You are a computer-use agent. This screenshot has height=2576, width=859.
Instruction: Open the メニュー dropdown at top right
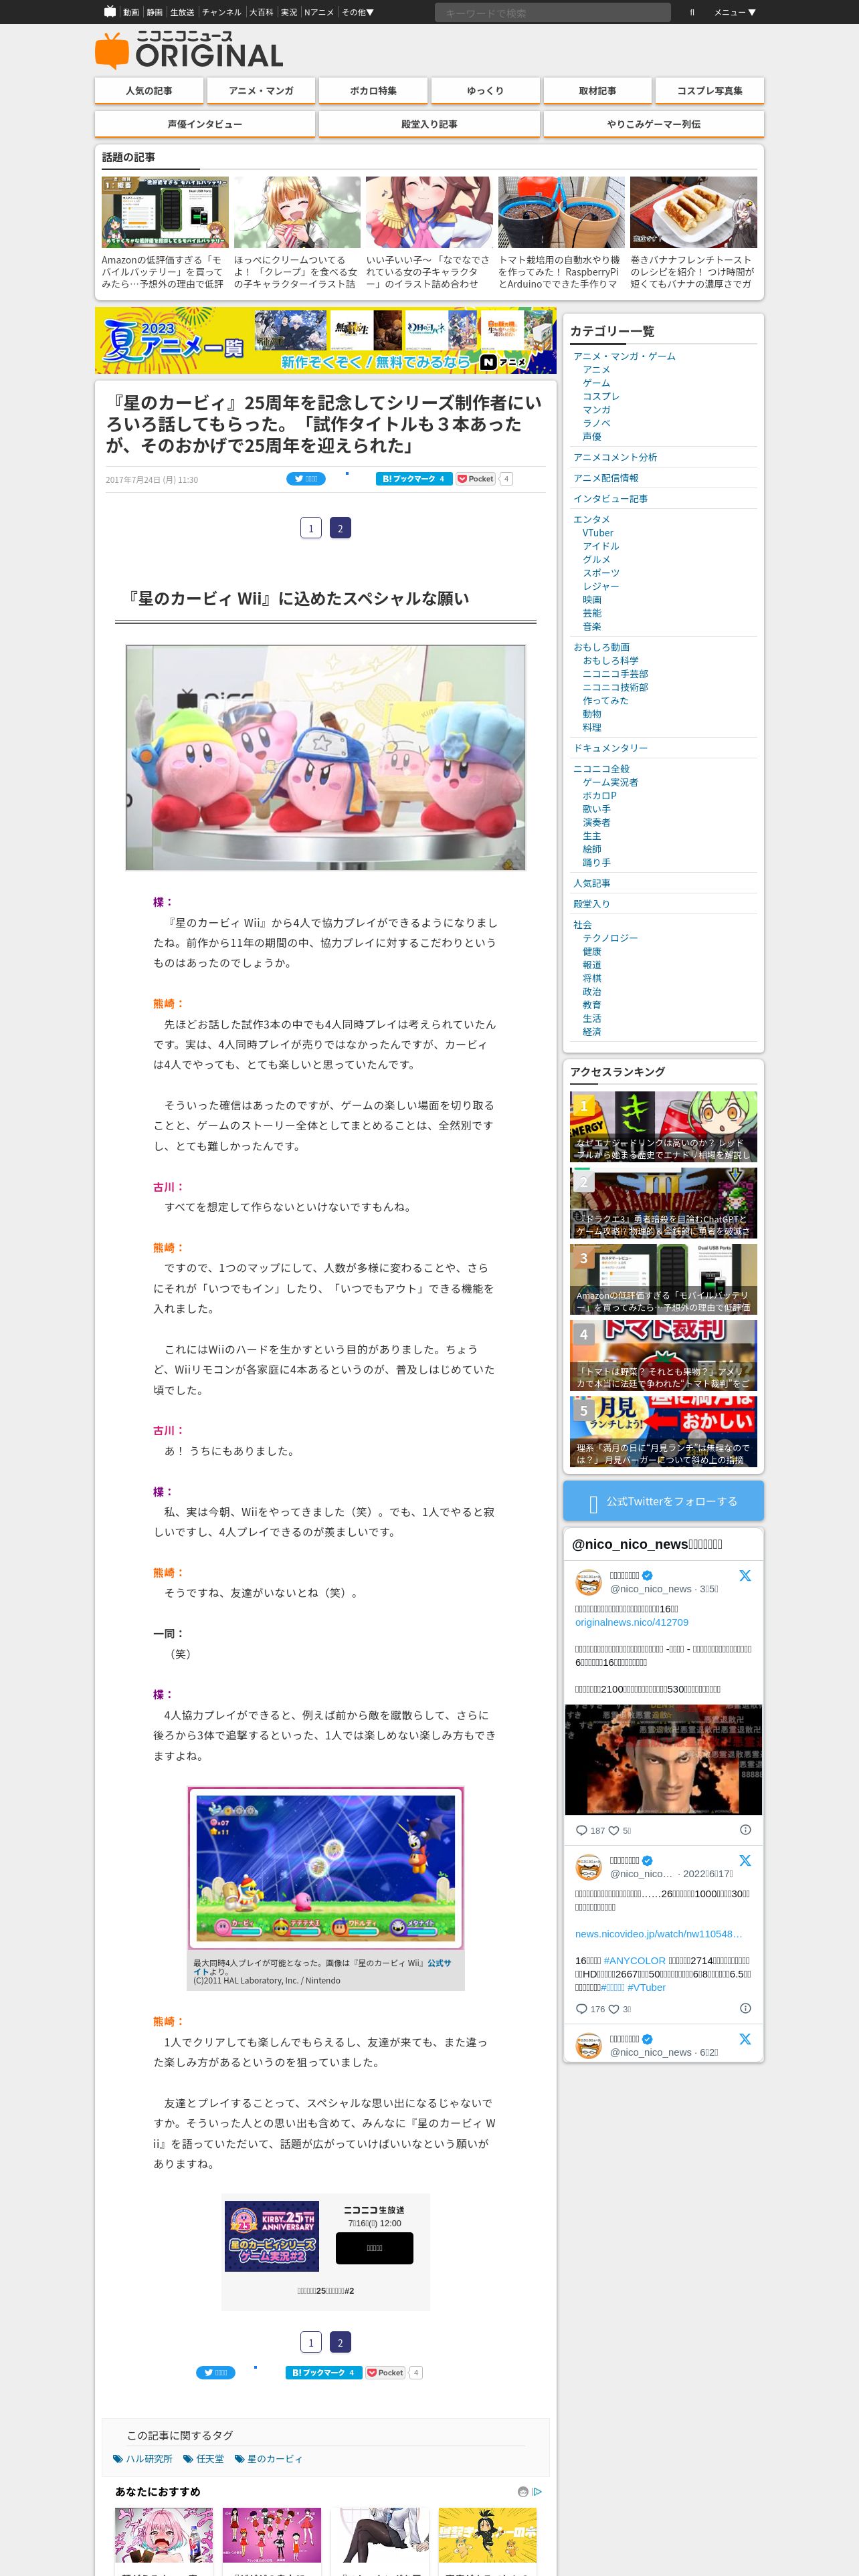click(734, 12)
